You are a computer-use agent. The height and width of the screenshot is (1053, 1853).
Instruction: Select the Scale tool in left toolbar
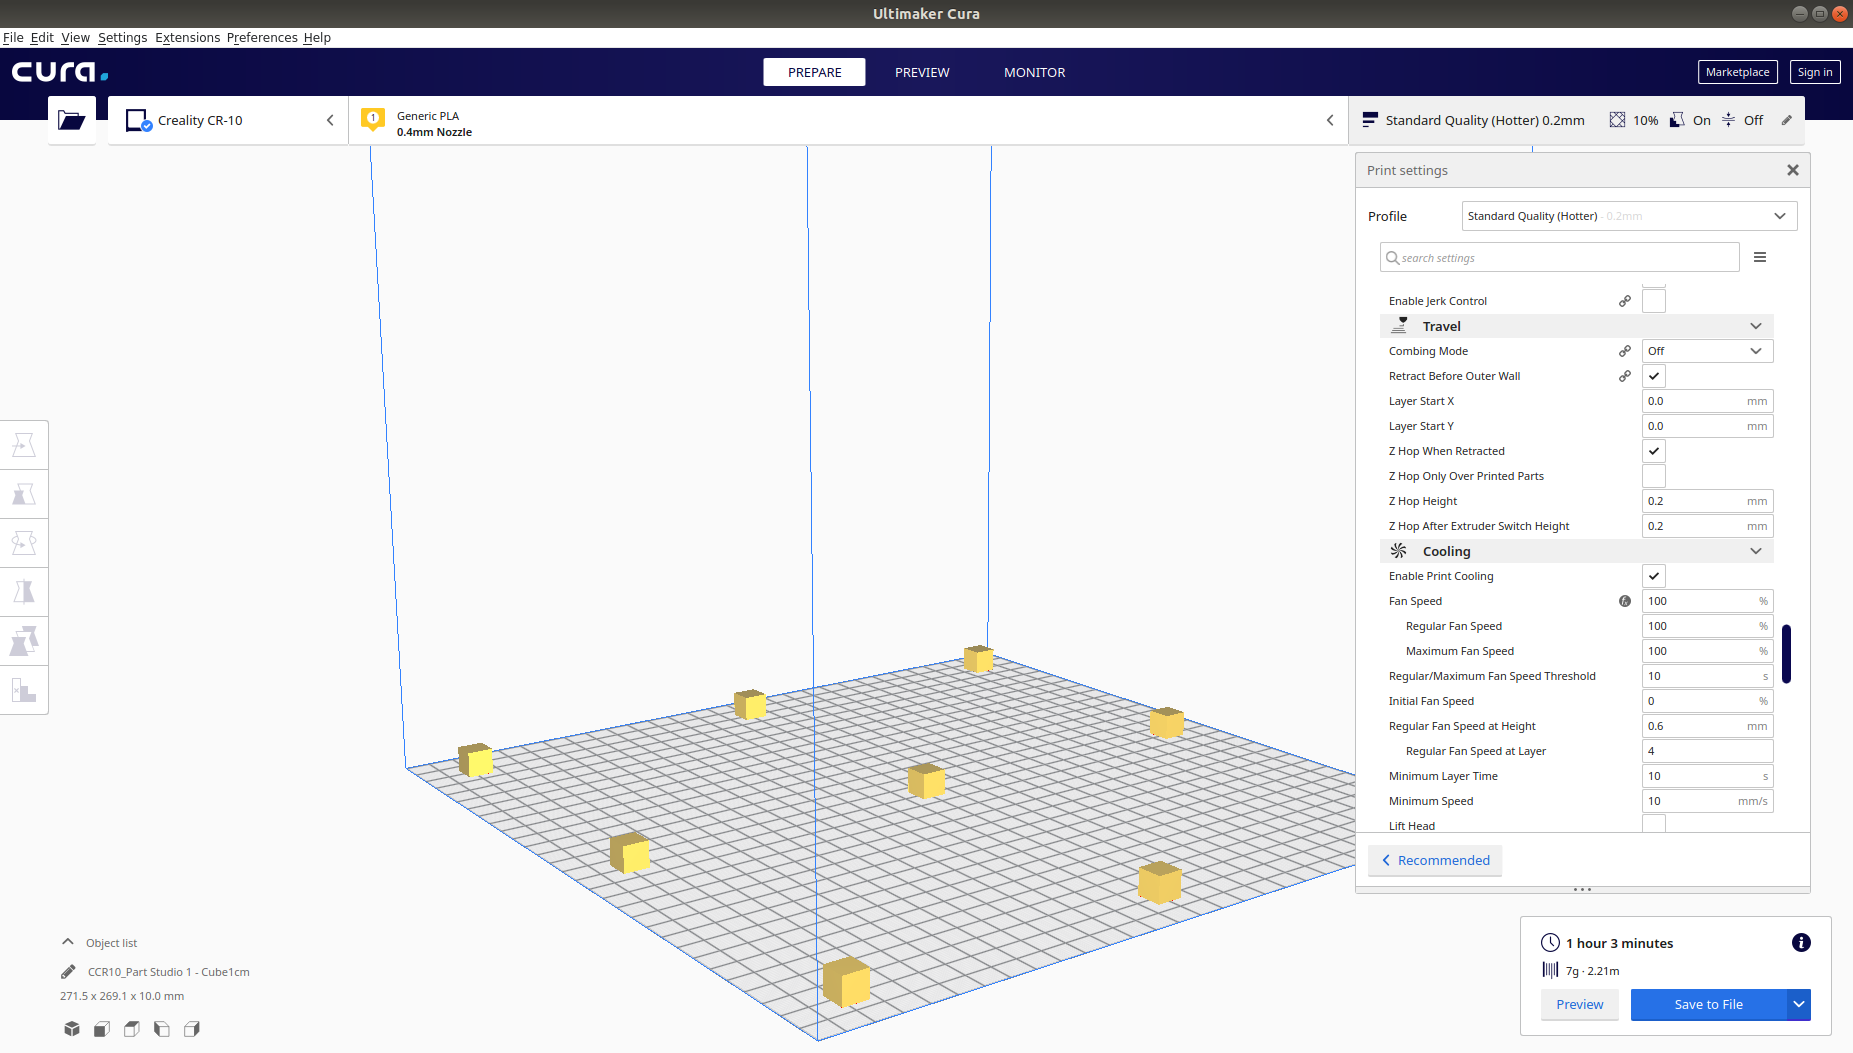[24, 494]
